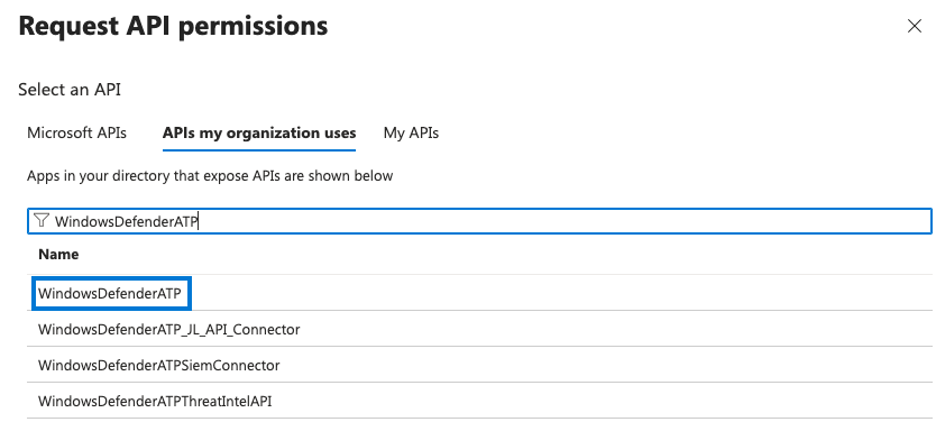The image size is (936, 422).
Task: Close the Request API permissions panel
Action: tap(914, 26)
